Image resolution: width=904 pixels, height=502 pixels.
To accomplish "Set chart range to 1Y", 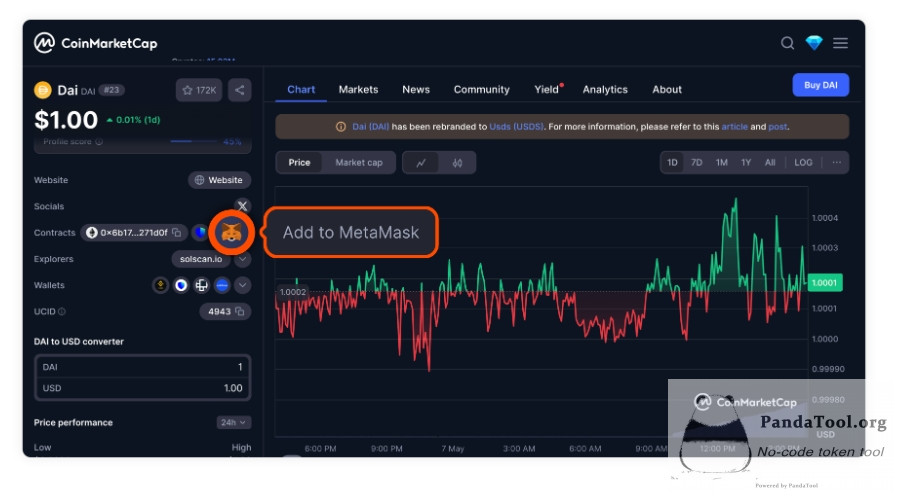I will coord(746,163).
